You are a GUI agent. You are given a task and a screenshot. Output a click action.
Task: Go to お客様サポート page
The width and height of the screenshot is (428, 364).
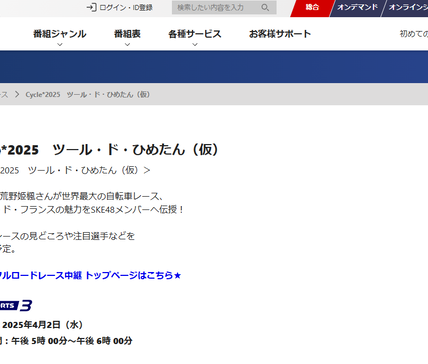280,34
